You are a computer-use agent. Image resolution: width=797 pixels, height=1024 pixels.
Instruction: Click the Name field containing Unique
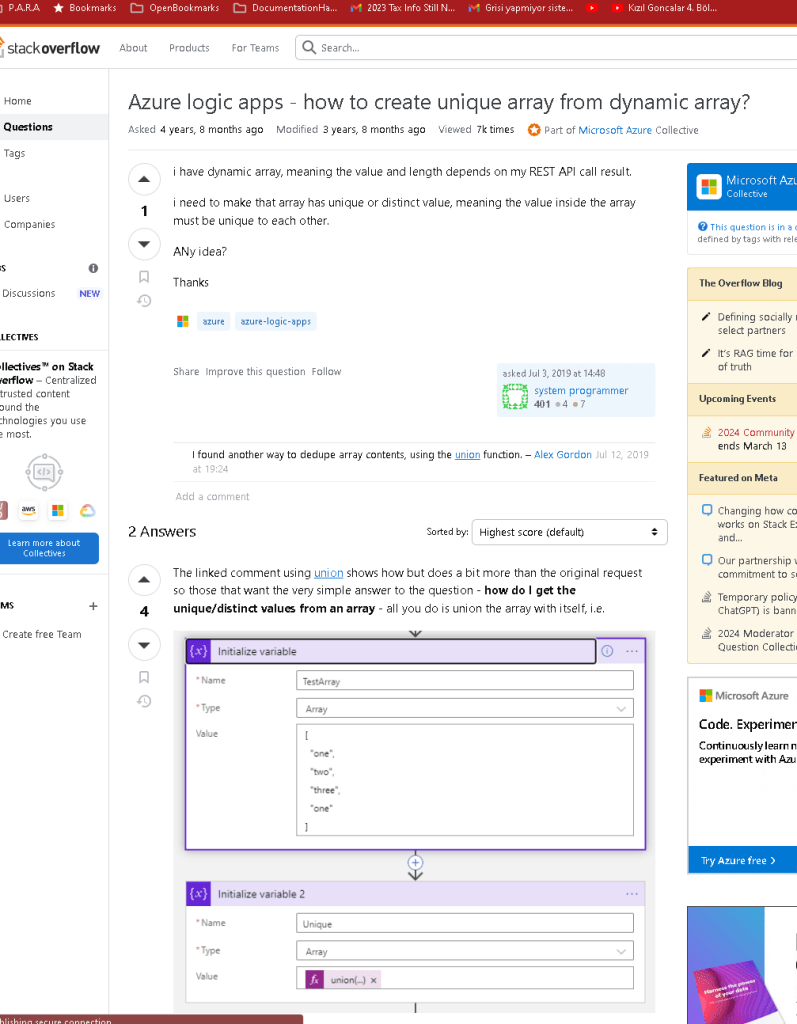[x=464, y=923]
